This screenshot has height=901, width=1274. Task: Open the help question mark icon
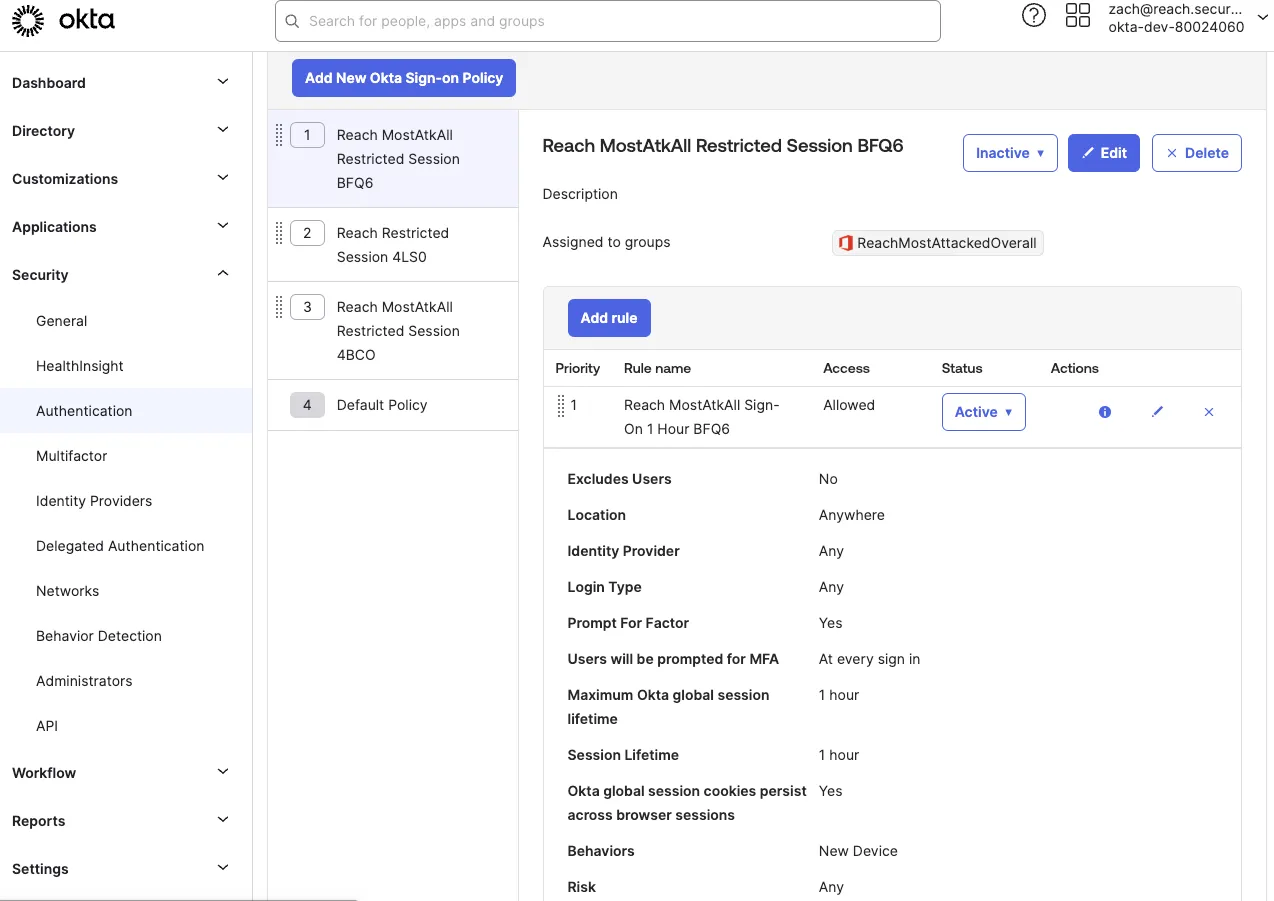pyautogui.click(x=1033, y=15)
